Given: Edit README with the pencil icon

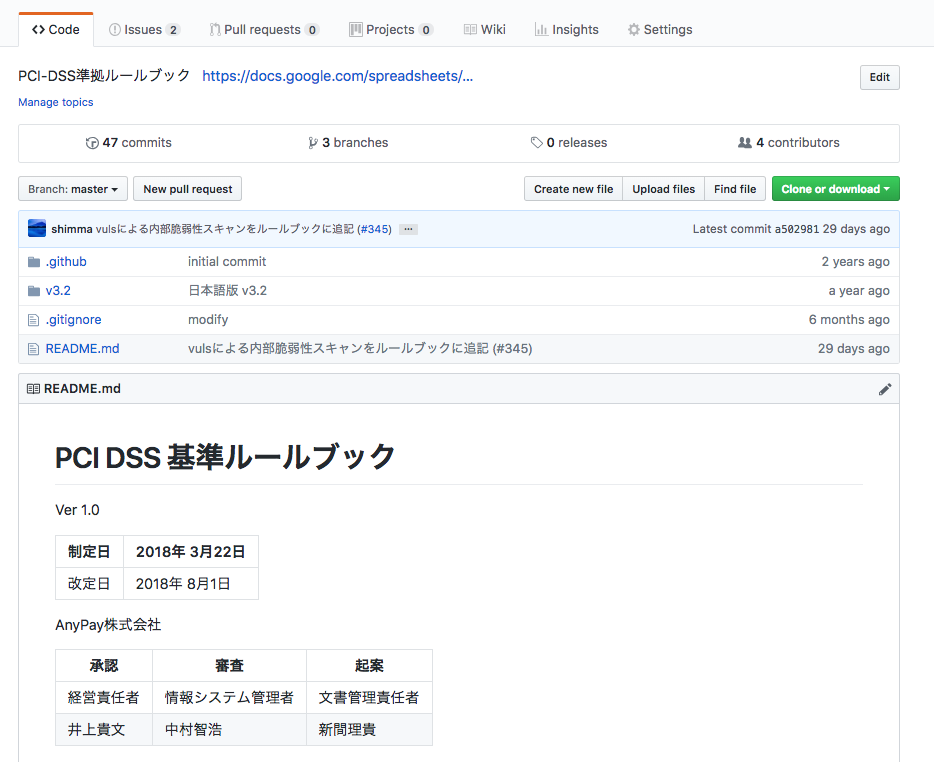Looking at the screenshot, I should 885,389.
